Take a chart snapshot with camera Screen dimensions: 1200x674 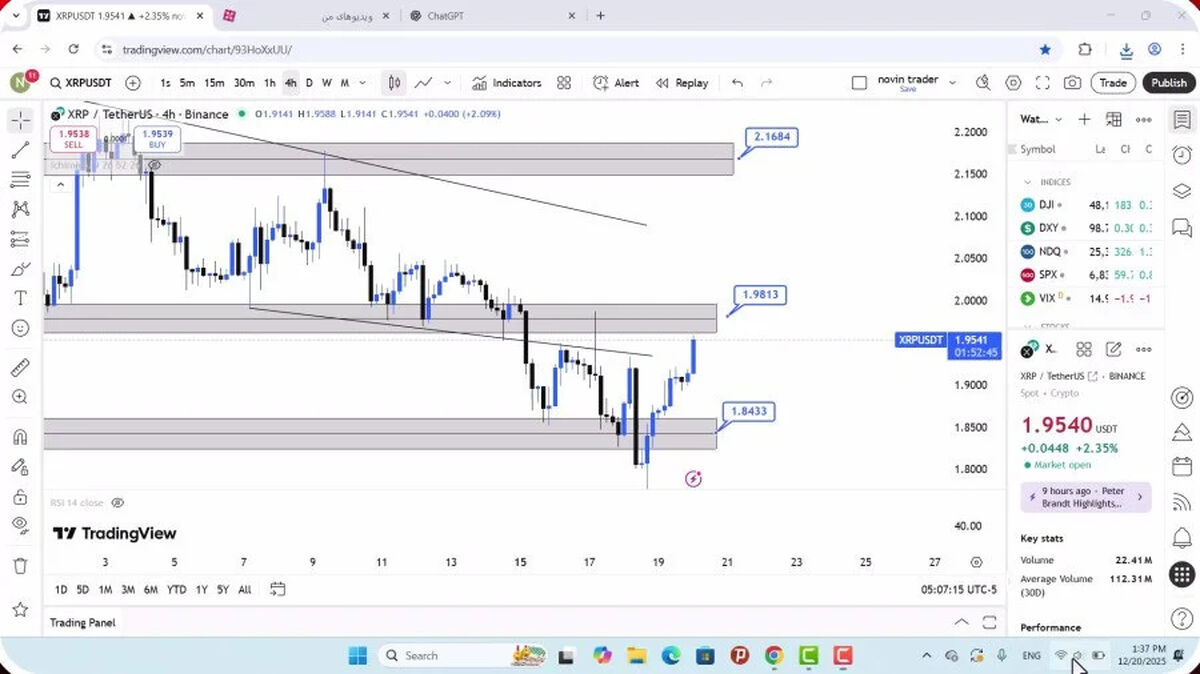pos(1072,83)
